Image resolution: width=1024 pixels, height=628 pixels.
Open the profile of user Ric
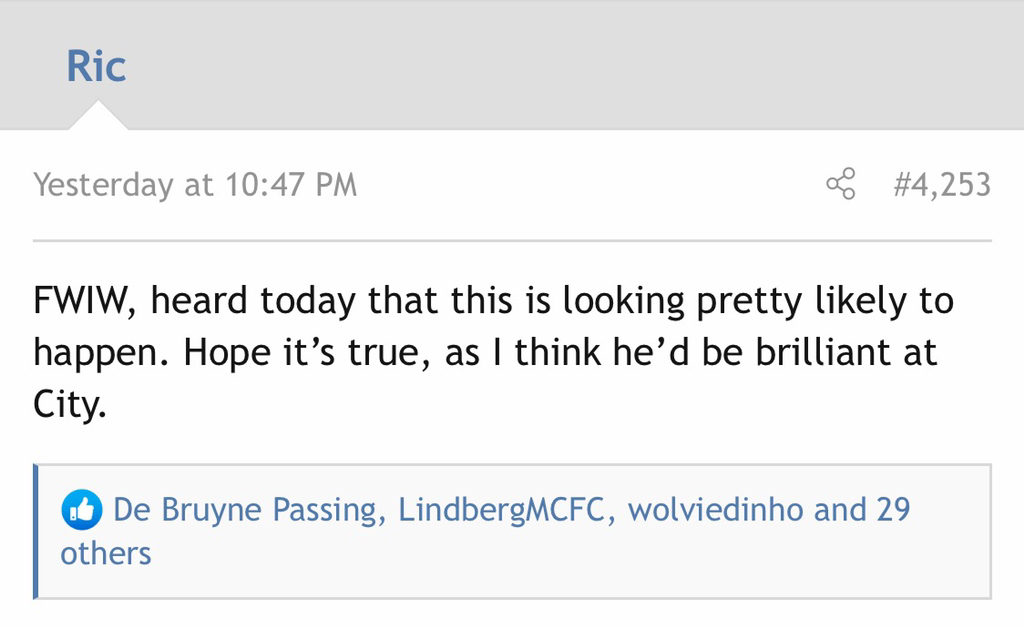point(96,66)
